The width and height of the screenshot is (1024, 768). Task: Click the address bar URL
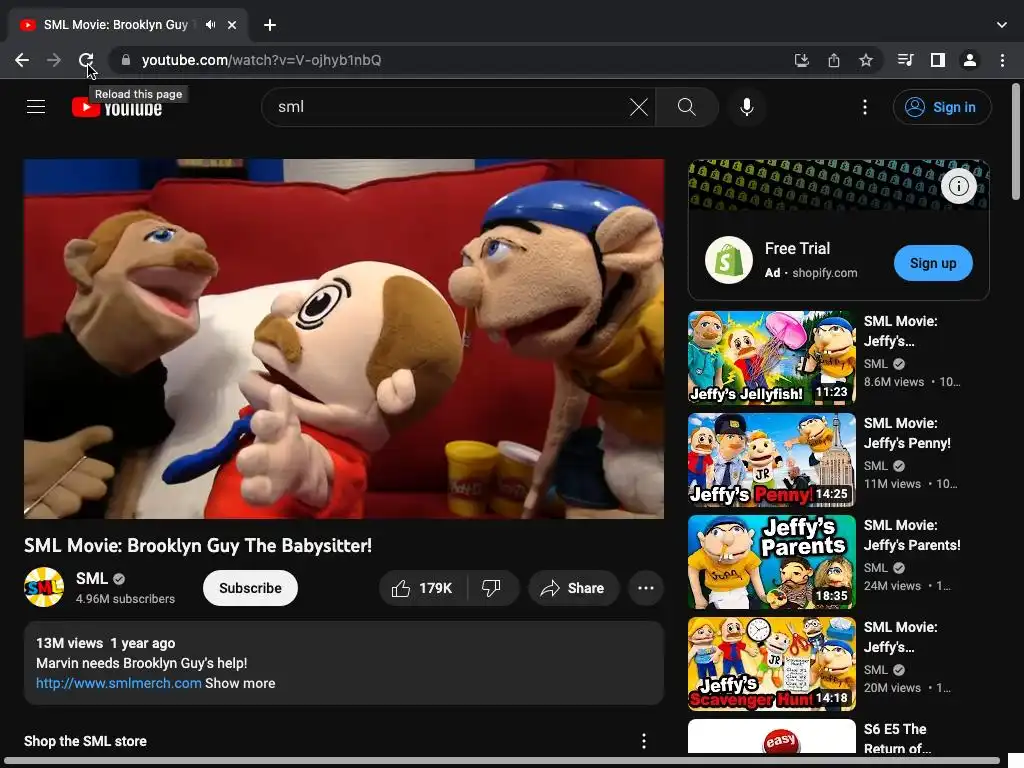(261, 60)
